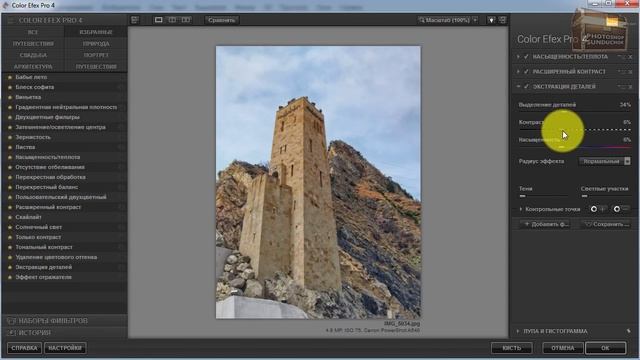Disable the Расширенный контраст filter checkmark
Image resolution: width=640 pixels, height=360 pixels.
(x=526, y=72)
